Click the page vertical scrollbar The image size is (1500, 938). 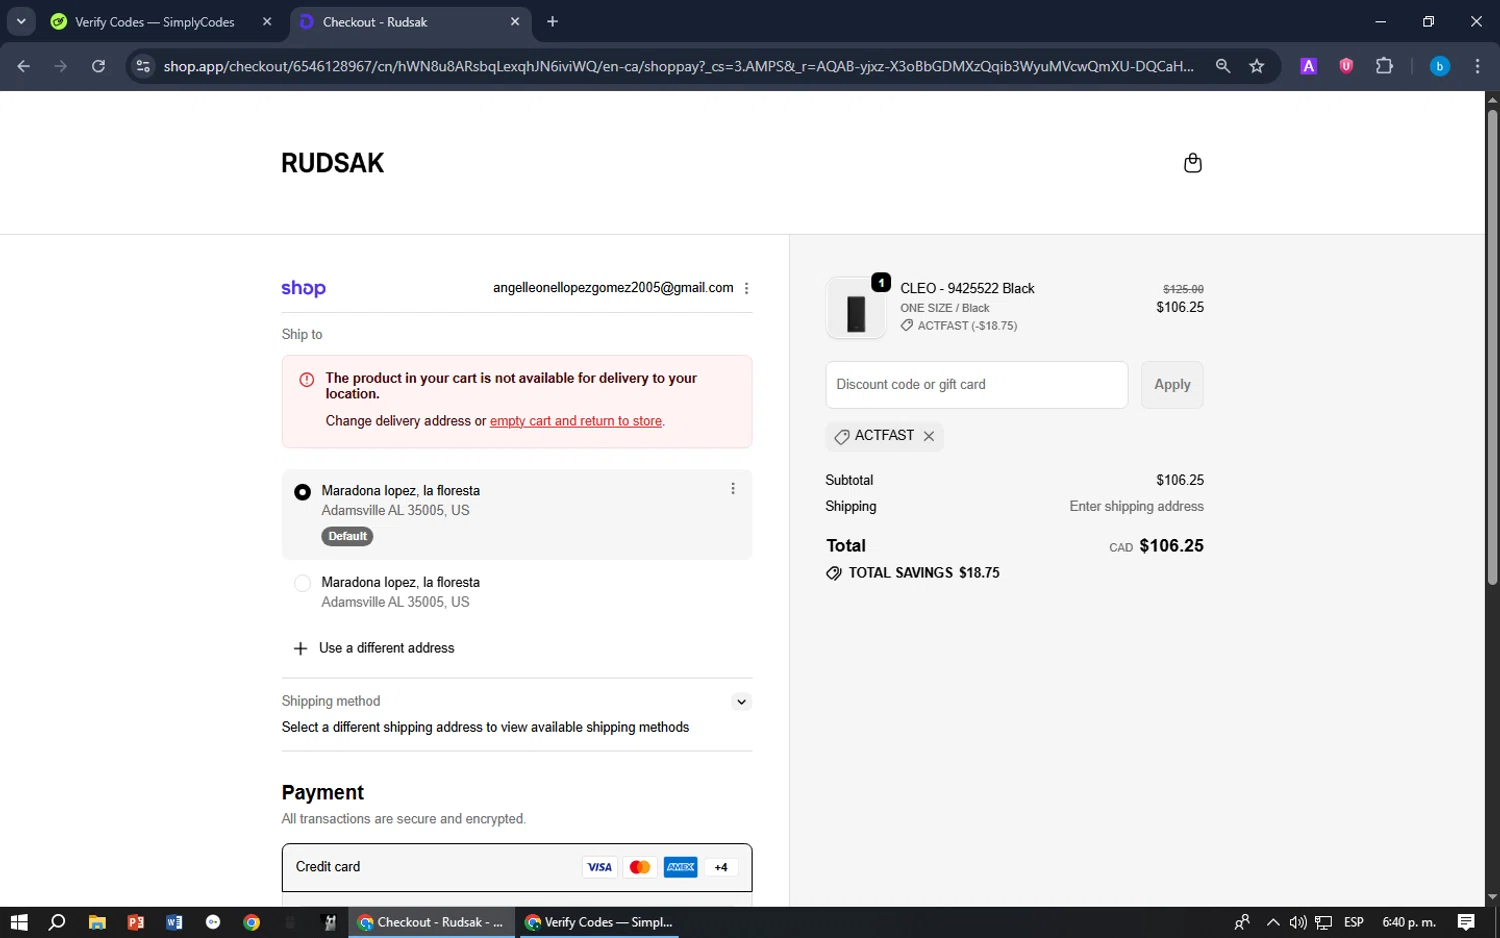[x=1492, y=346]
